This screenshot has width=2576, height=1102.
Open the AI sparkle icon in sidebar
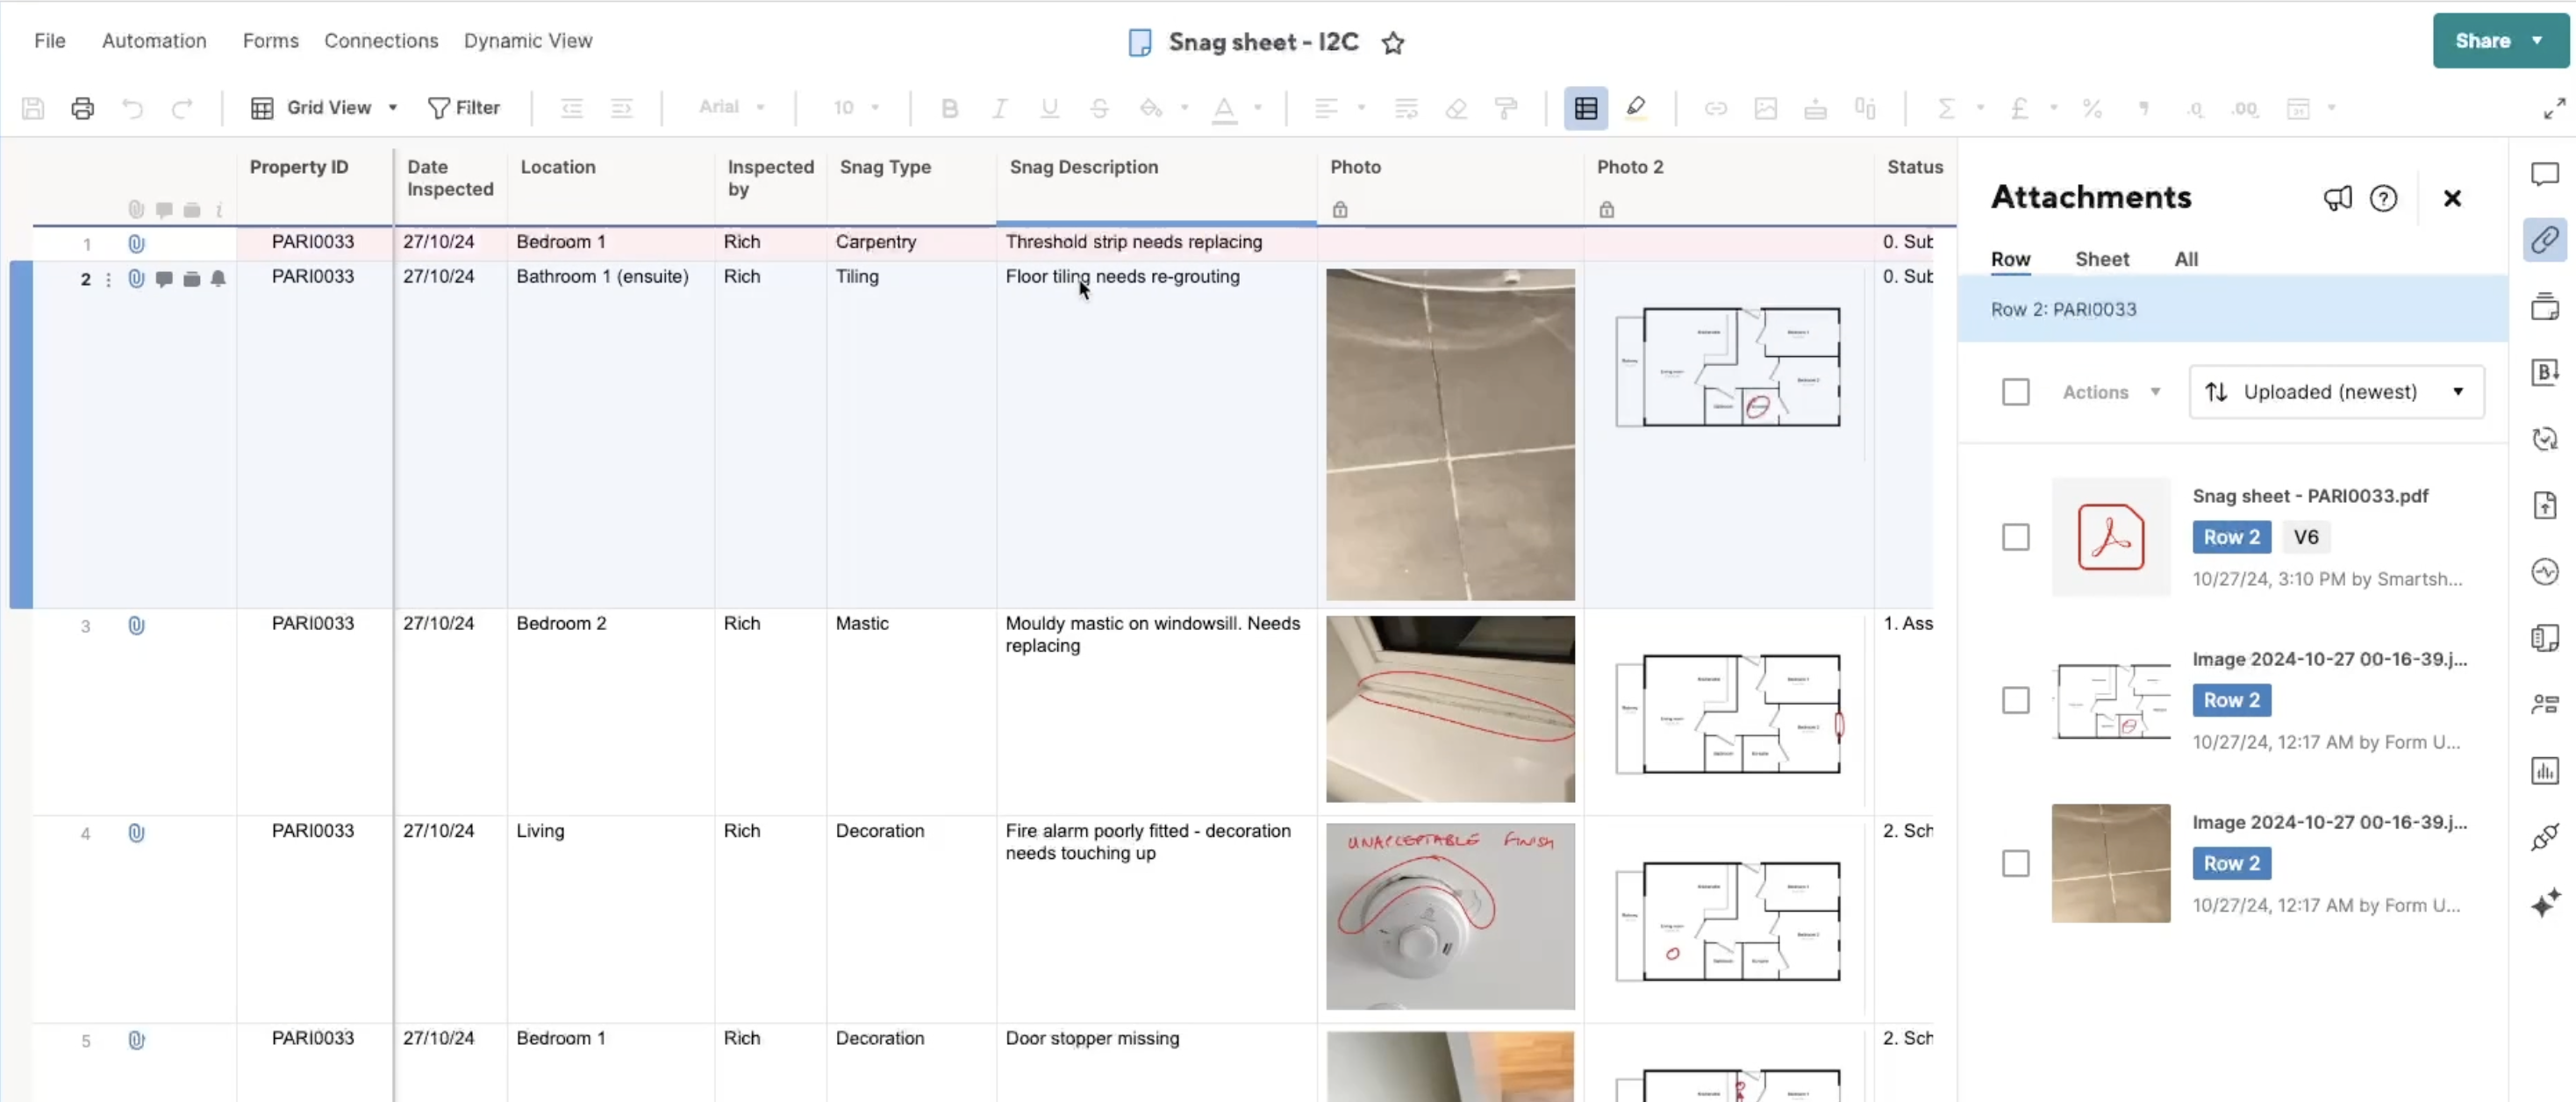pyautogui.click(x=2545, y=903)
